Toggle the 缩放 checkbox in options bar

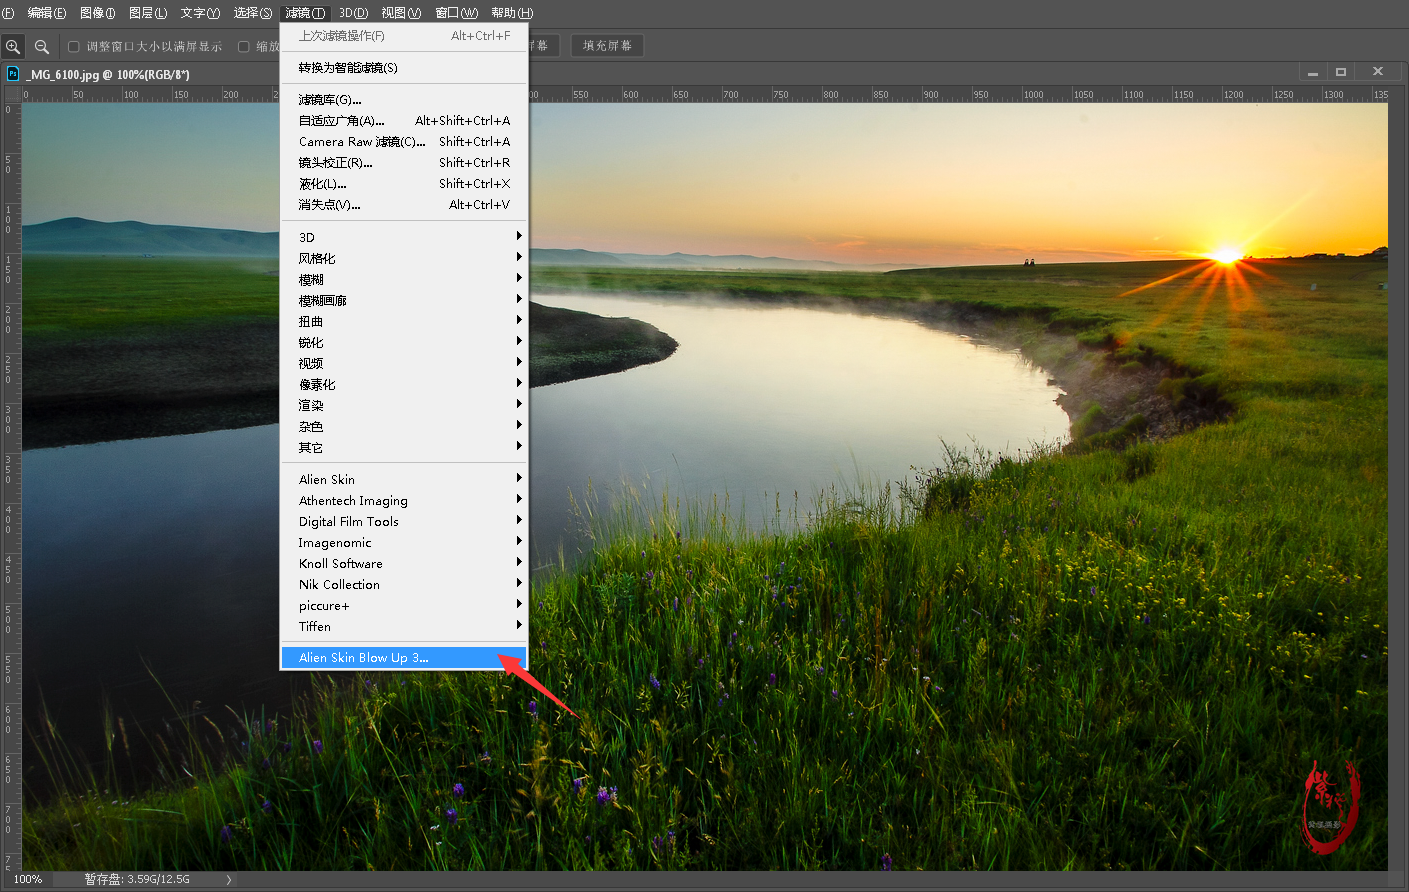(x=244, y=47)
